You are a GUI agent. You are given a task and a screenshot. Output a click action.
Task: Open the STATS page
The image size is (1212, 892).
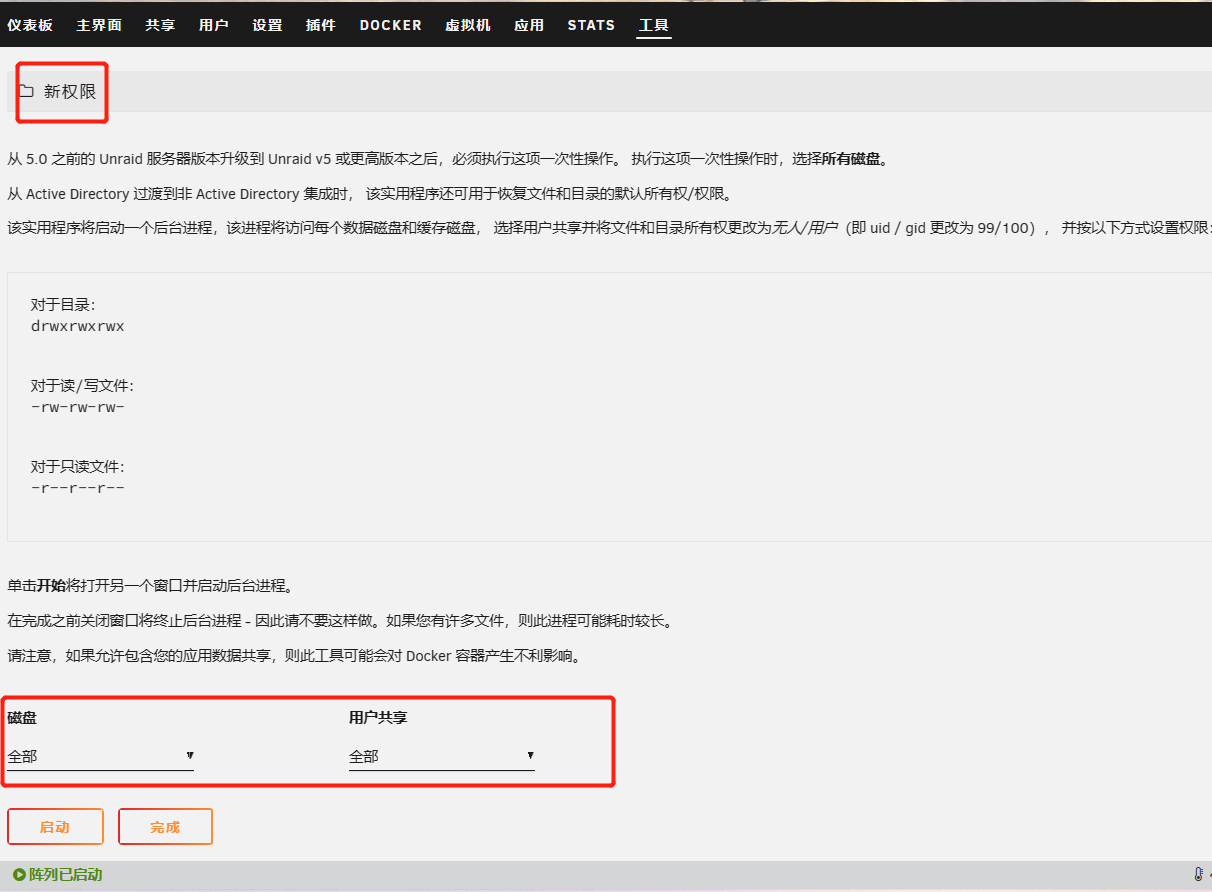click(591, 25)
